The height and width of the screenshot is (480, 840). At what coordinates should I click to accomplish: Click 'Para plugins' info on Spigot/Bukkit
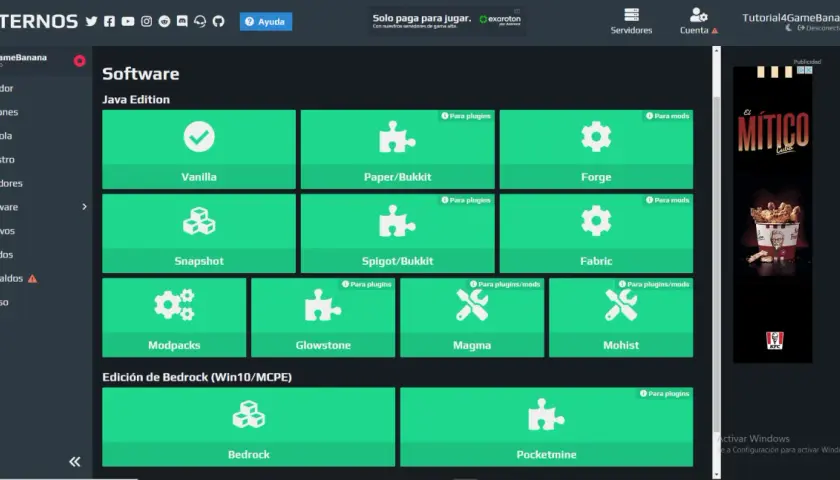pyautogui.click(x=466, y=200)
